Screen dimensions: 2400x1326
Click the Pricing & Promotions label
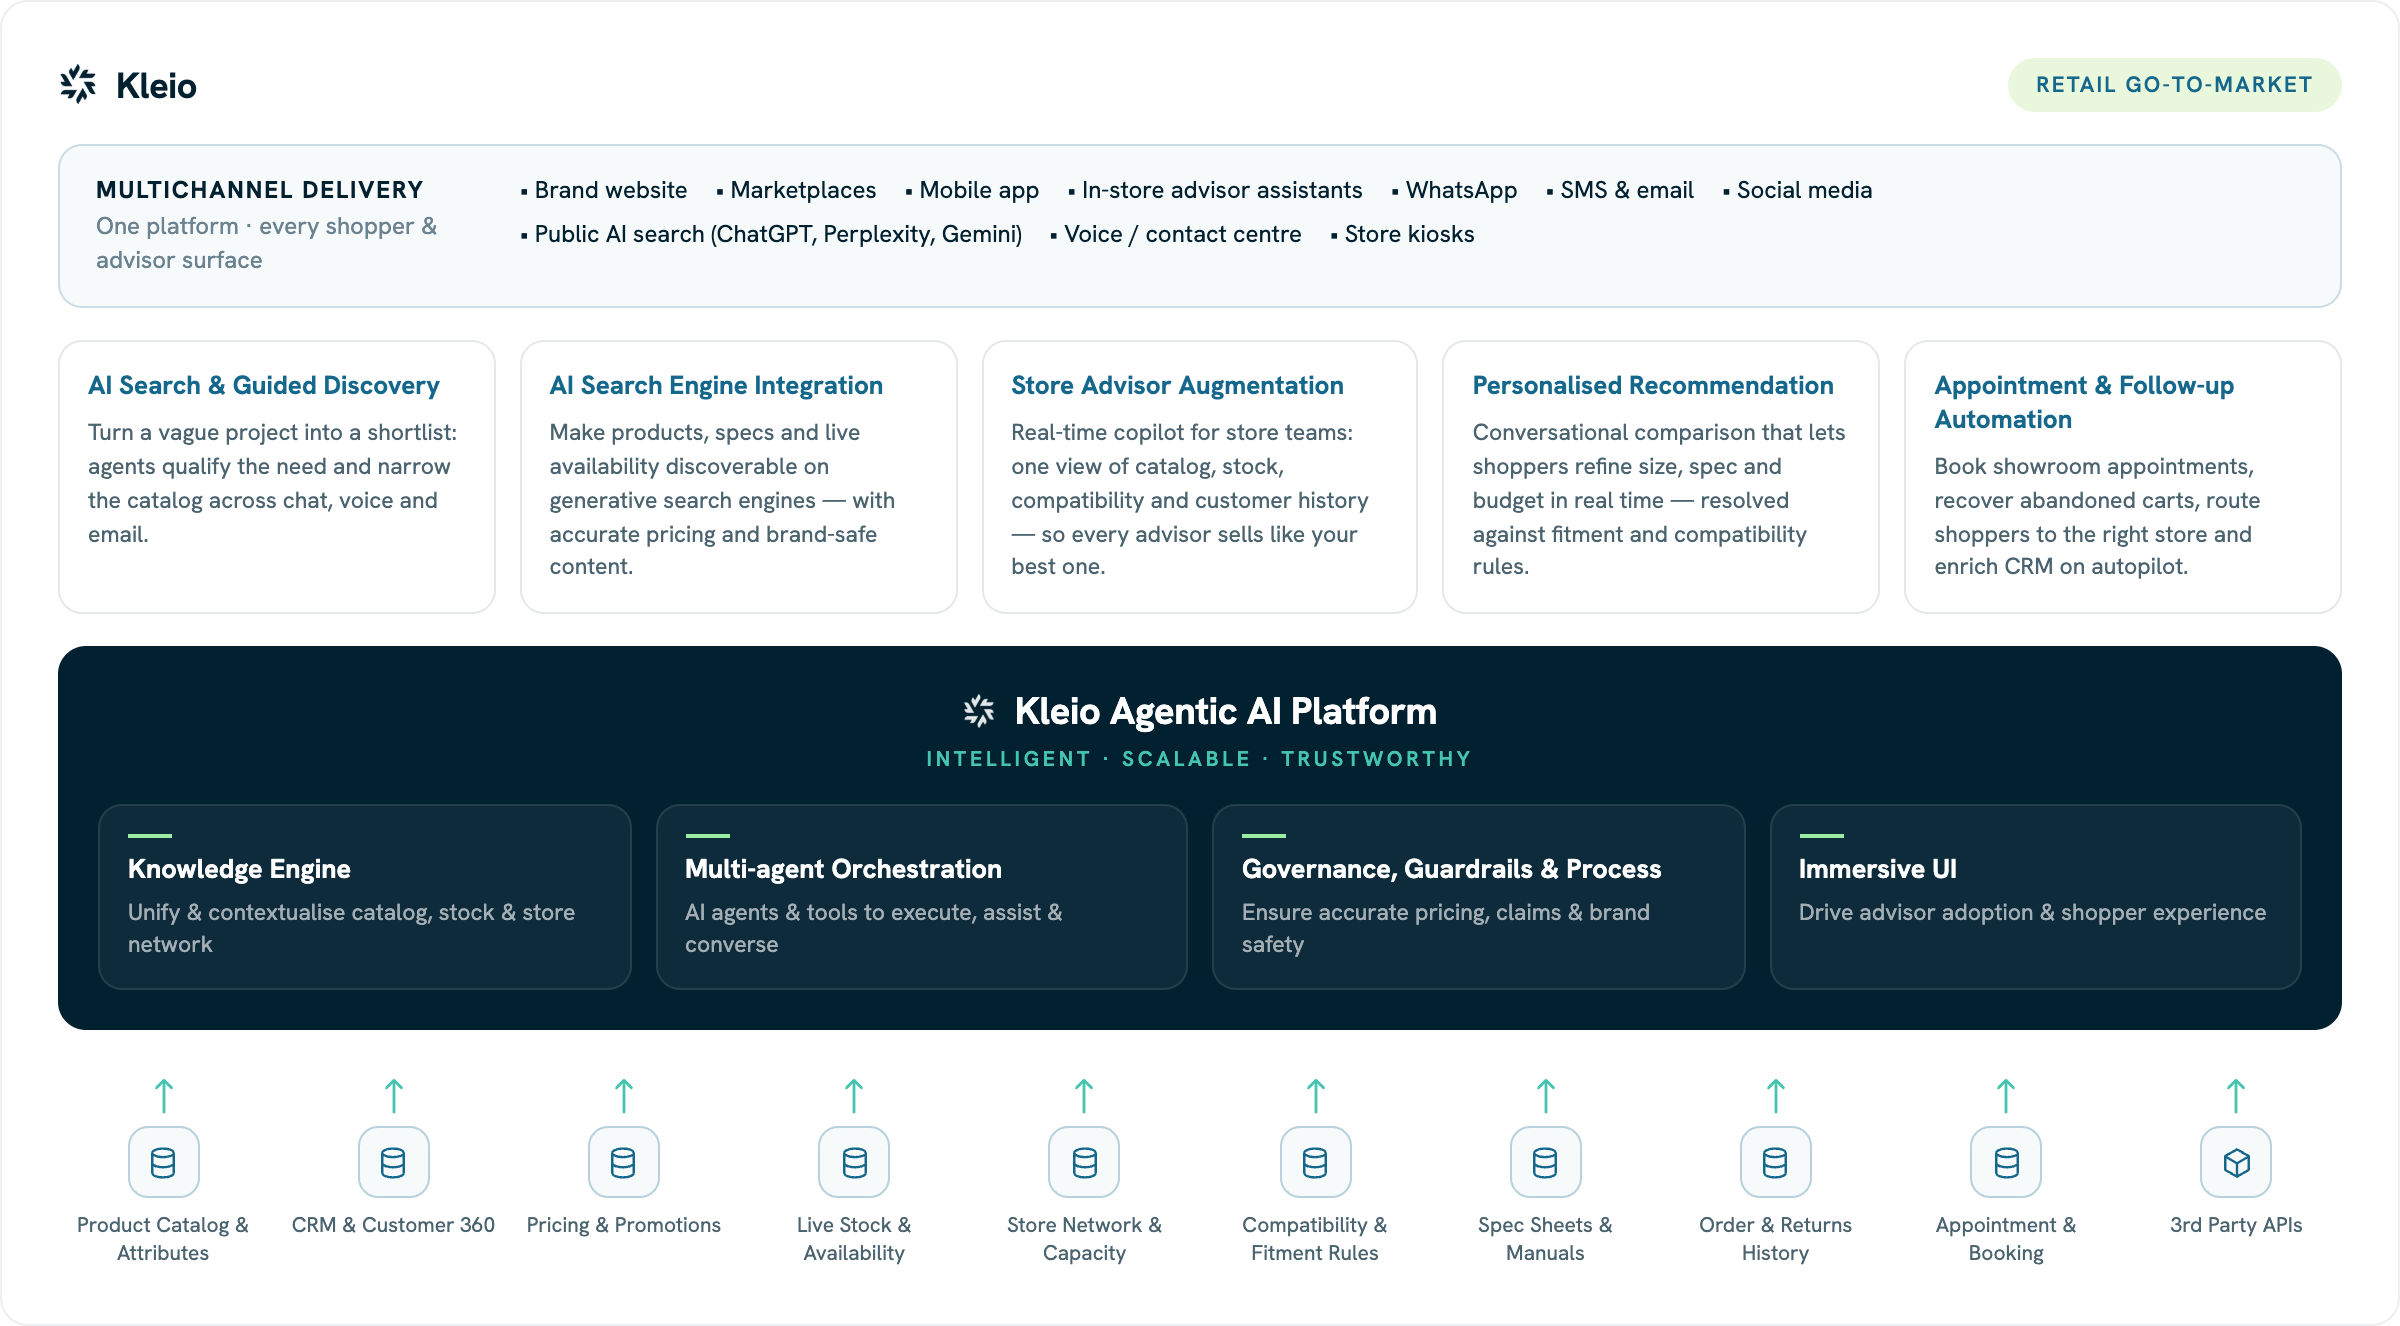pyautogui.click(x=623, y=1225)
